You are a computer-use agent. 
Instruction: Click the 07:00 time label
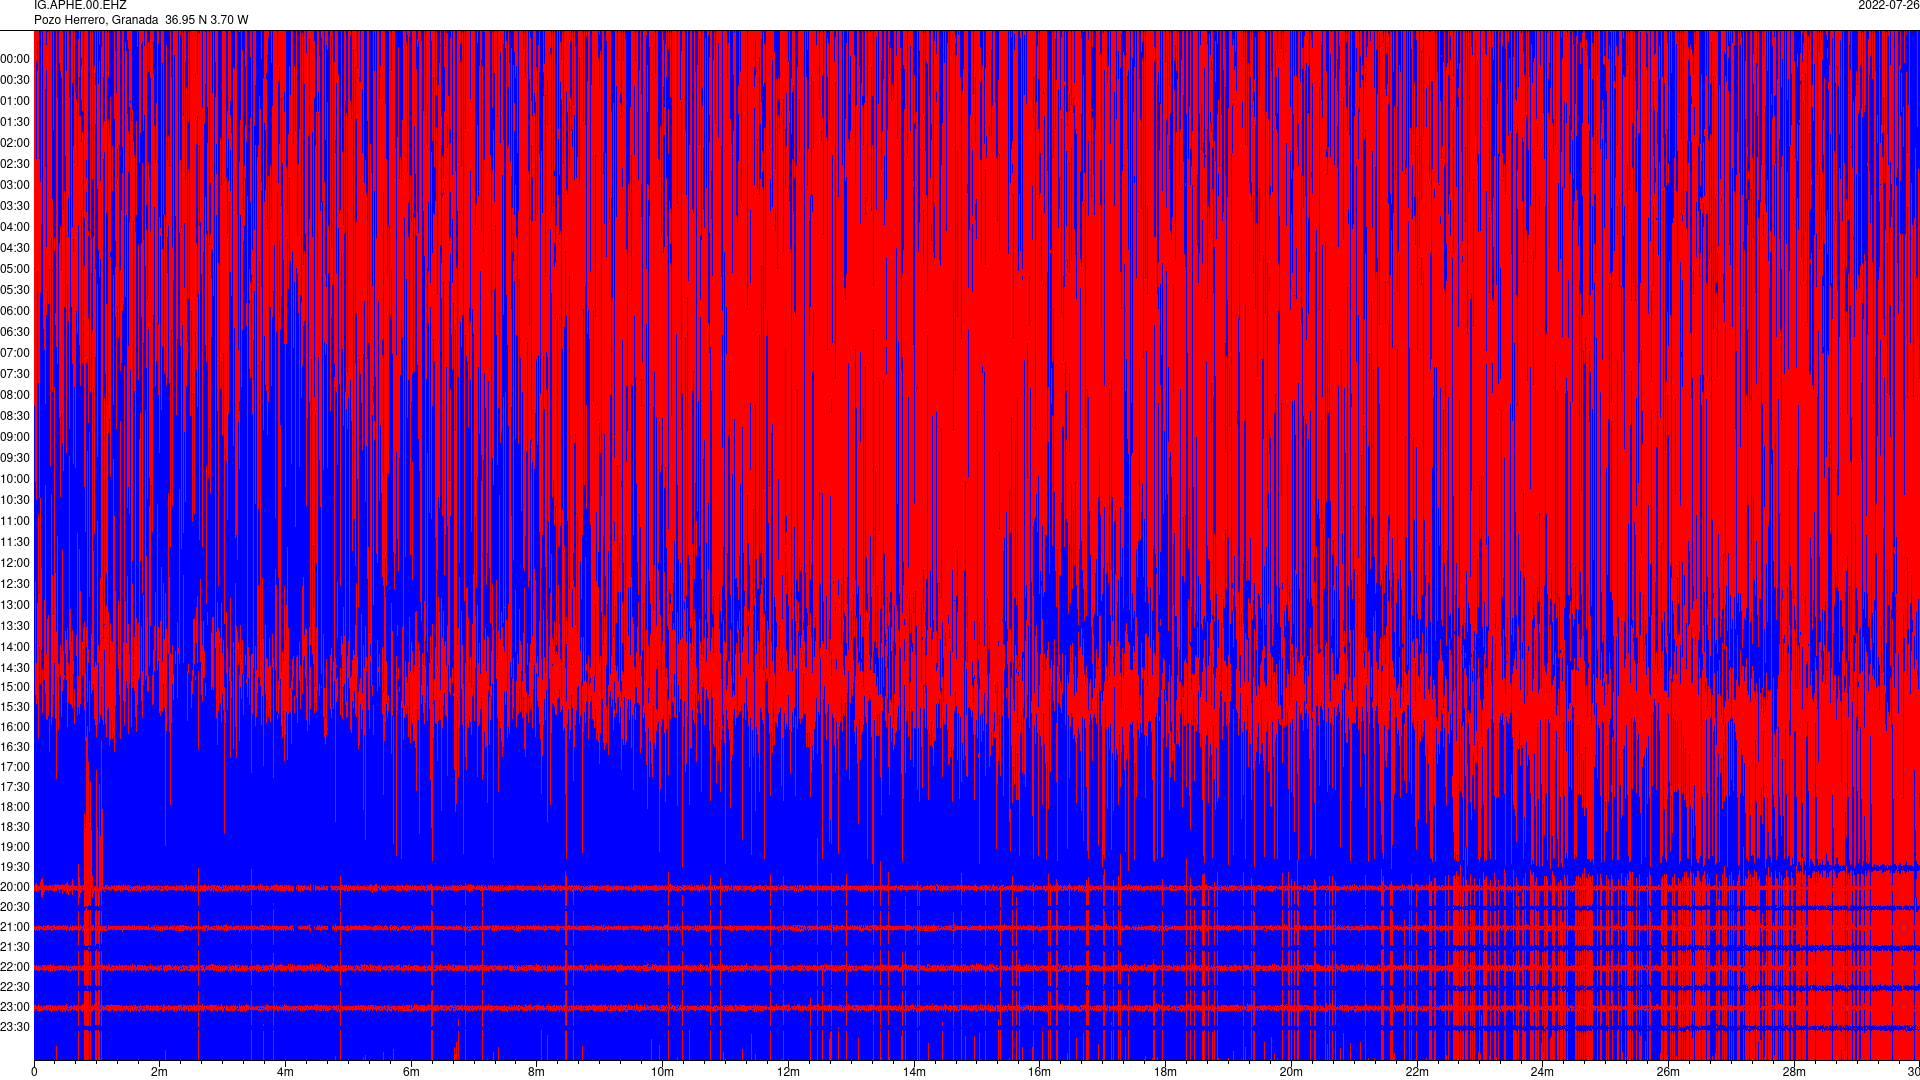pyautogui.click(x=15, y=353)
